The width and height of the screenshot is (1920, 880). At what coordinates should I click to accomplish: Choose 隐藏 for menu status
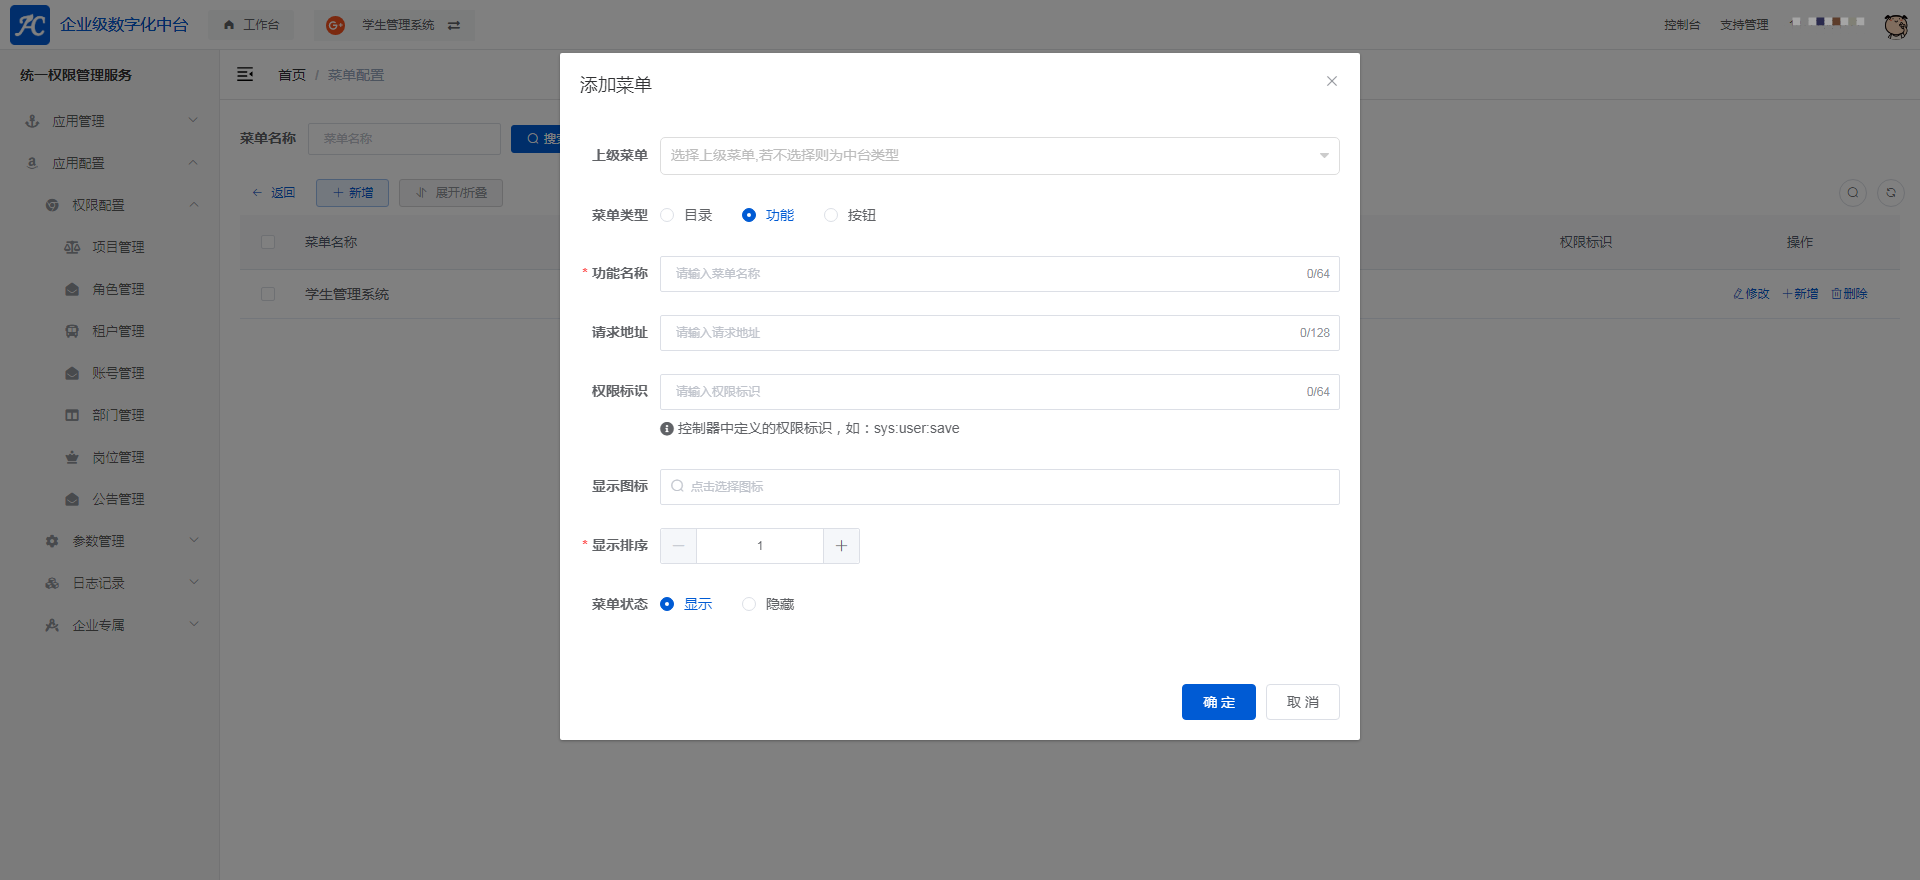pyautogui.click(x=749, y=605)
